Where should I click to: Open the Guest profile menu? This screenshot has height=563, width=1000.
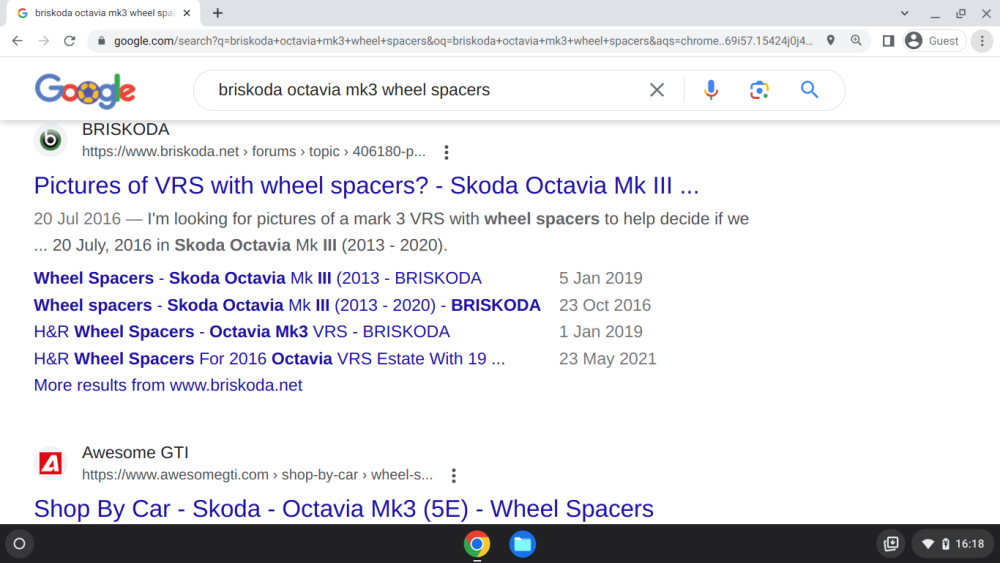934,41
